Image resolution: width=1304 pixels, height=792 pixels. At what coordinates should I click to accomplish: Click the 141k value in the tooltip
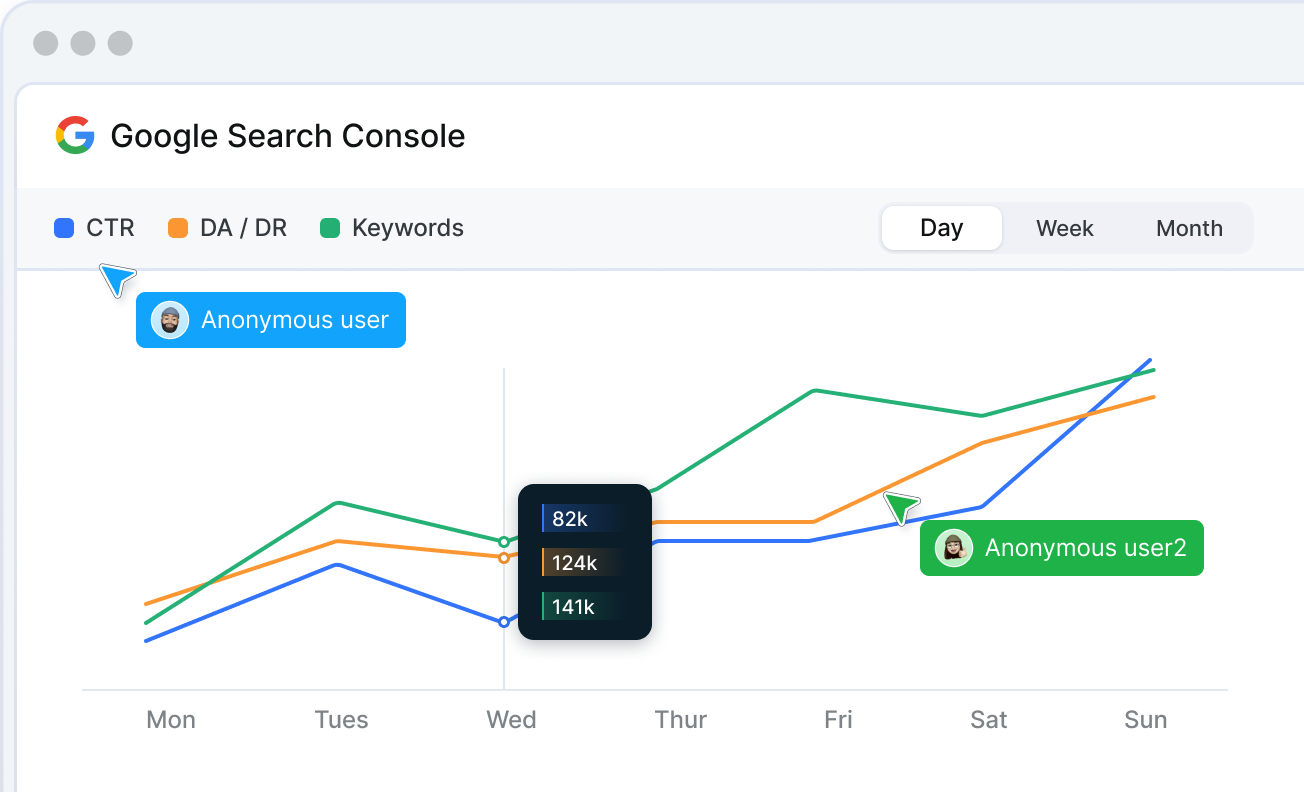point(573,606)
